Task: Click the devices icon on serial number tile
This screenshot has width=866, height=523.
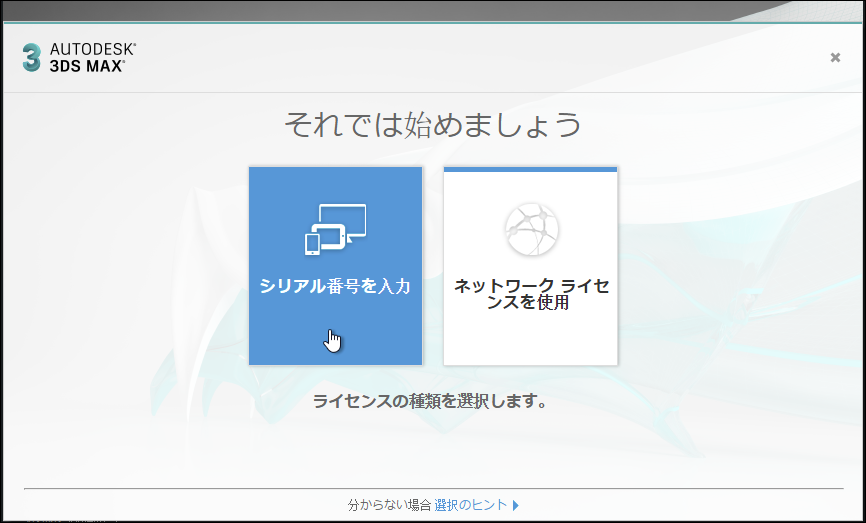Action: point(335,229)
